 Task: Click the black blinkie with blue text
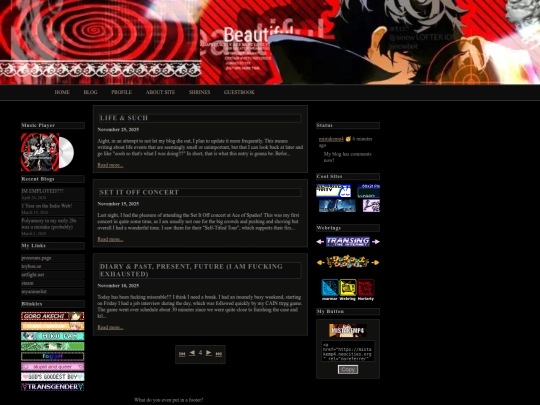tap(53, 356)
